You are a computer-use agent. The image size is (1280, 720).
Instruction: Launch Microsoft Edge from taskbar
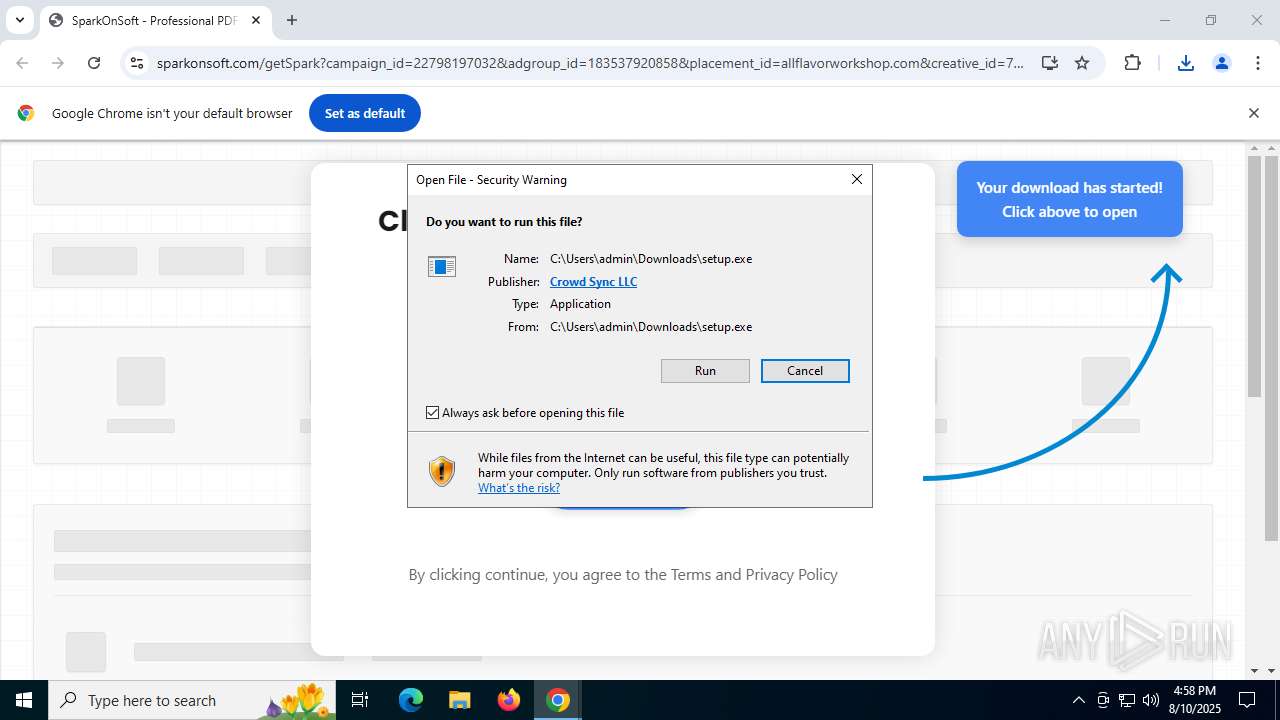click(411, 700)
